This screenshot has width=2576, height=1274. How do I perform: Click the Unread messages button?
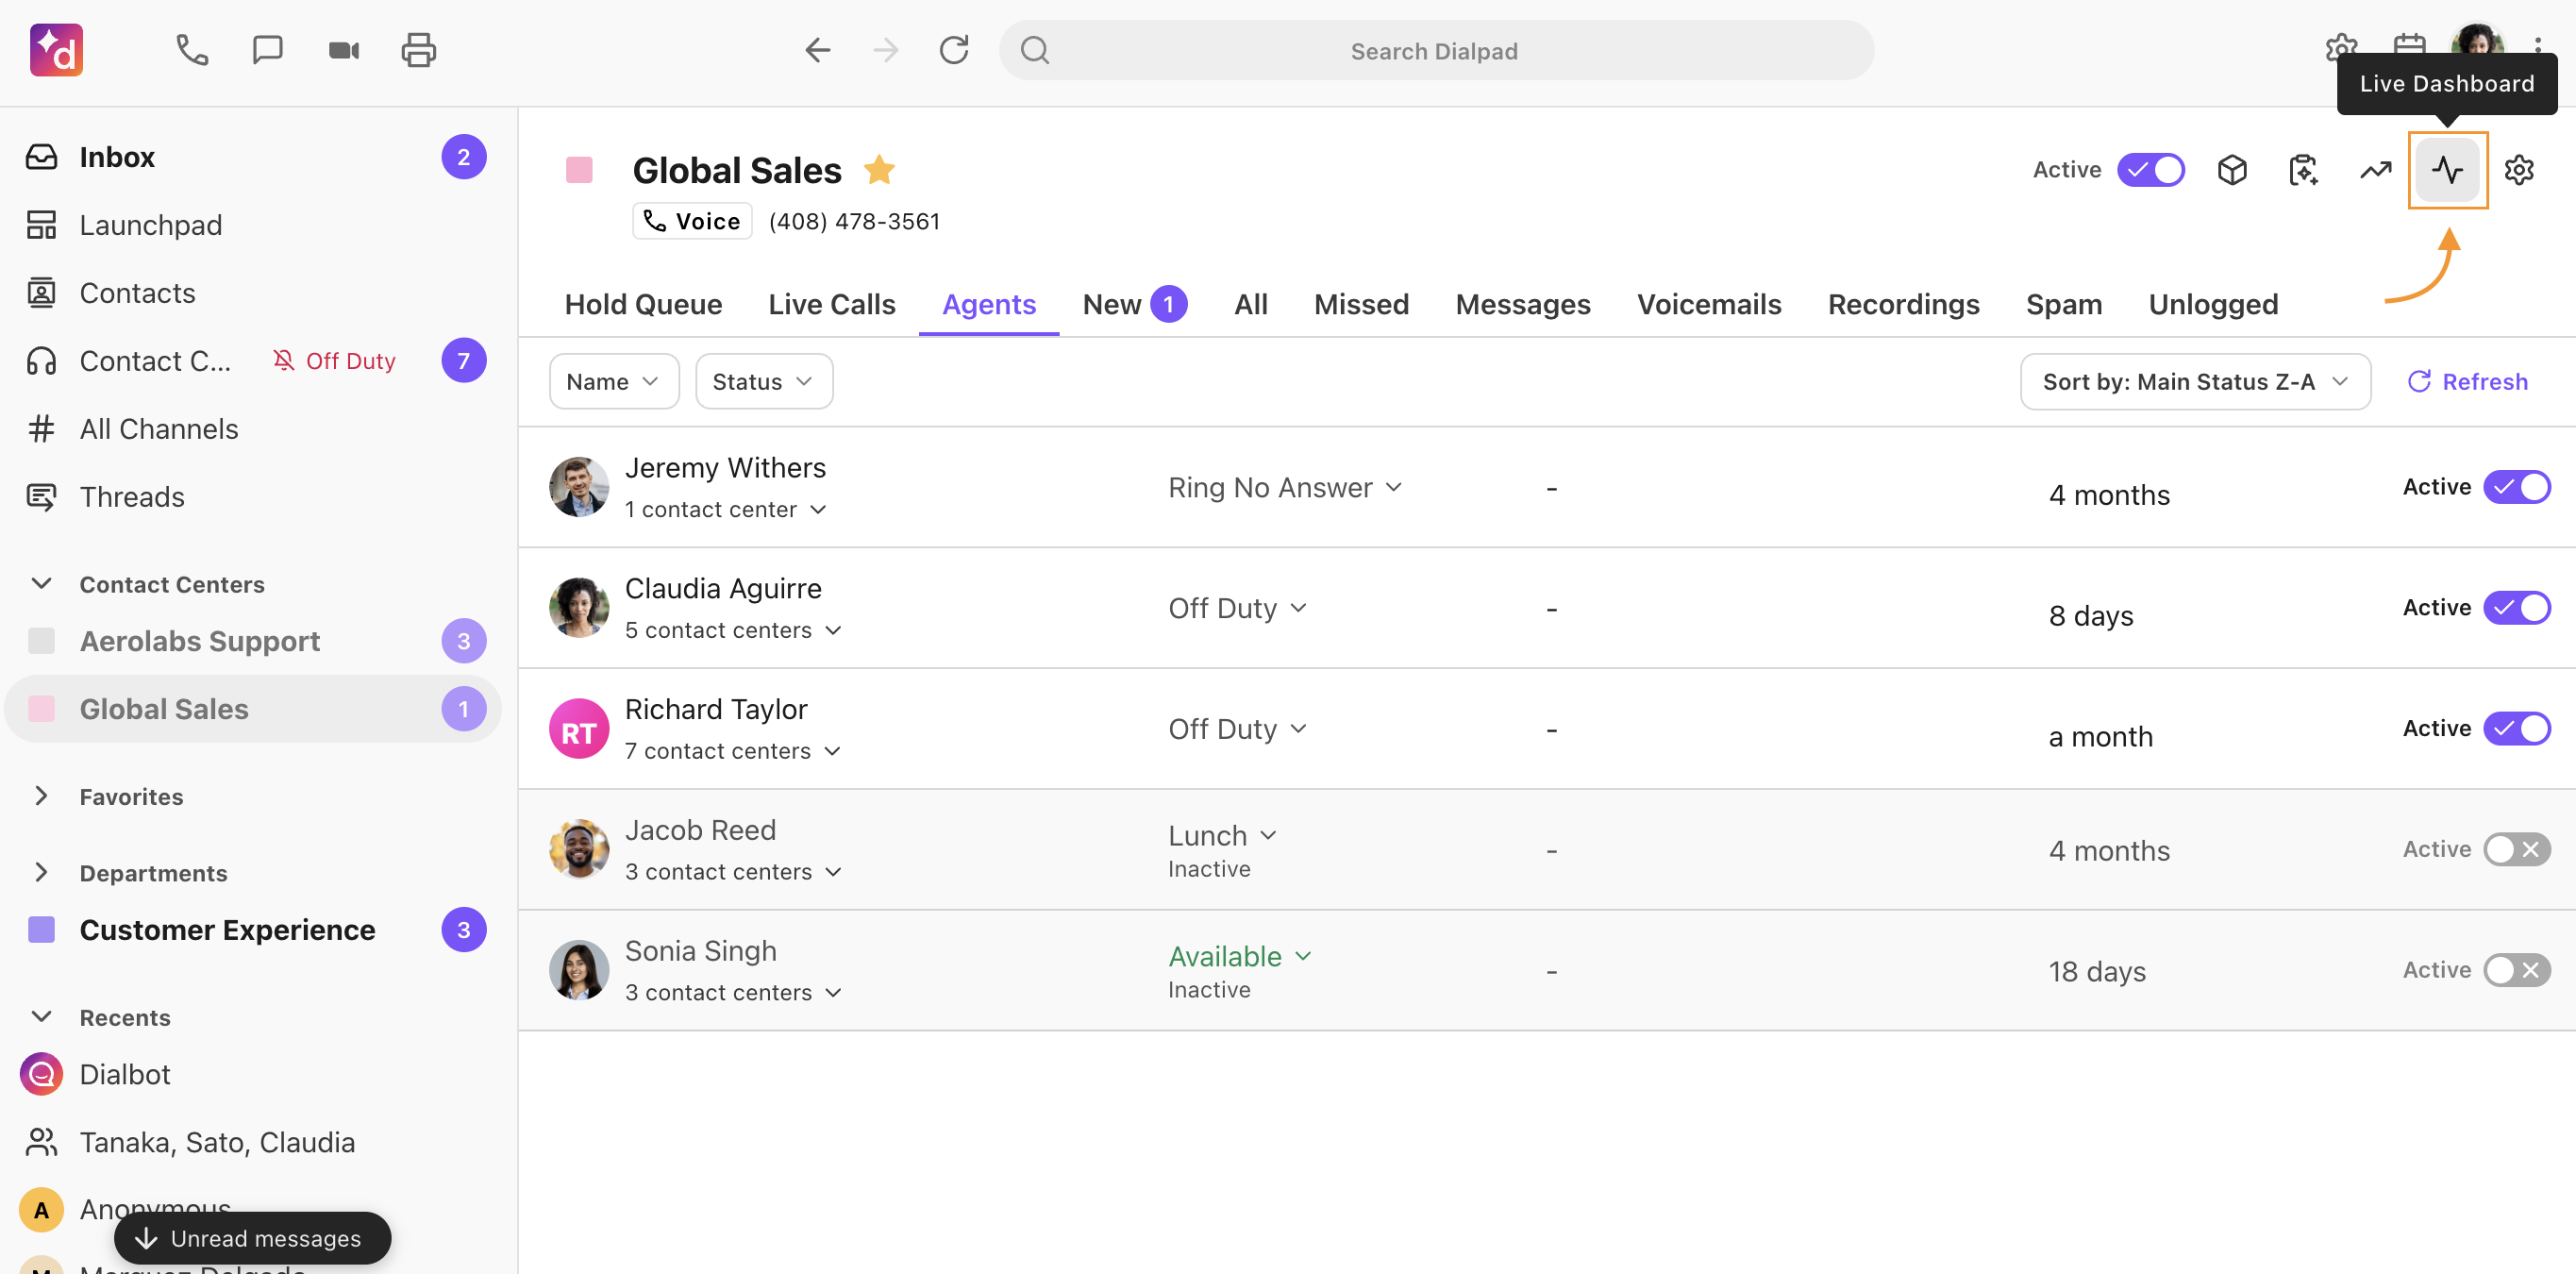(x=252, y=1238)
